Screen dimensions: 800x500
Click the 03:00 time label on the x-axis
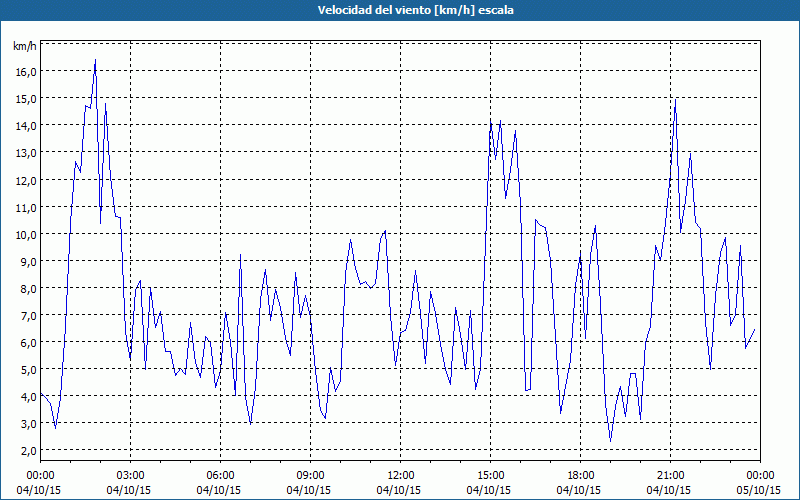pos(131,476)
